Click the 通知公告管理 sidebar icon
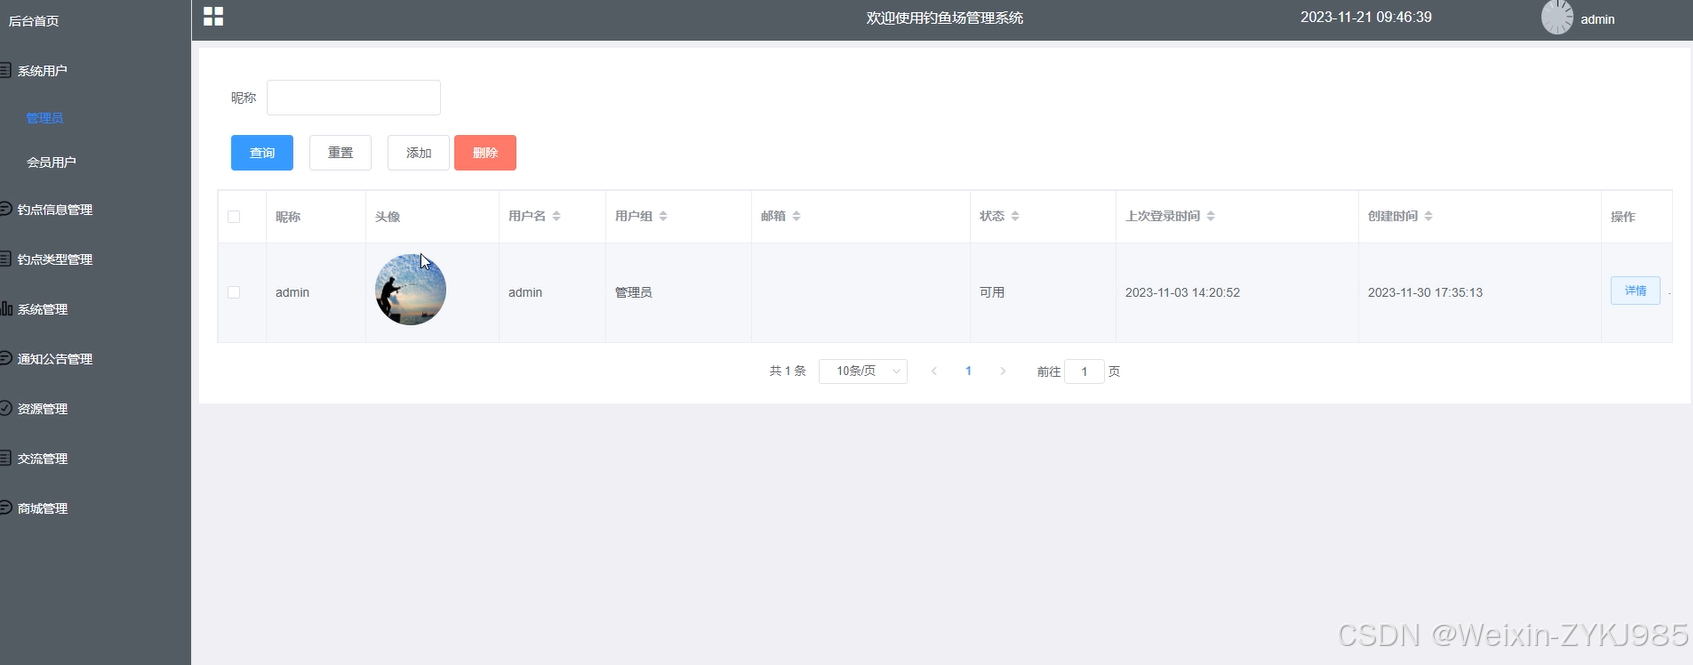Screen dimensions: 1693x665 [x=5, y=358]
